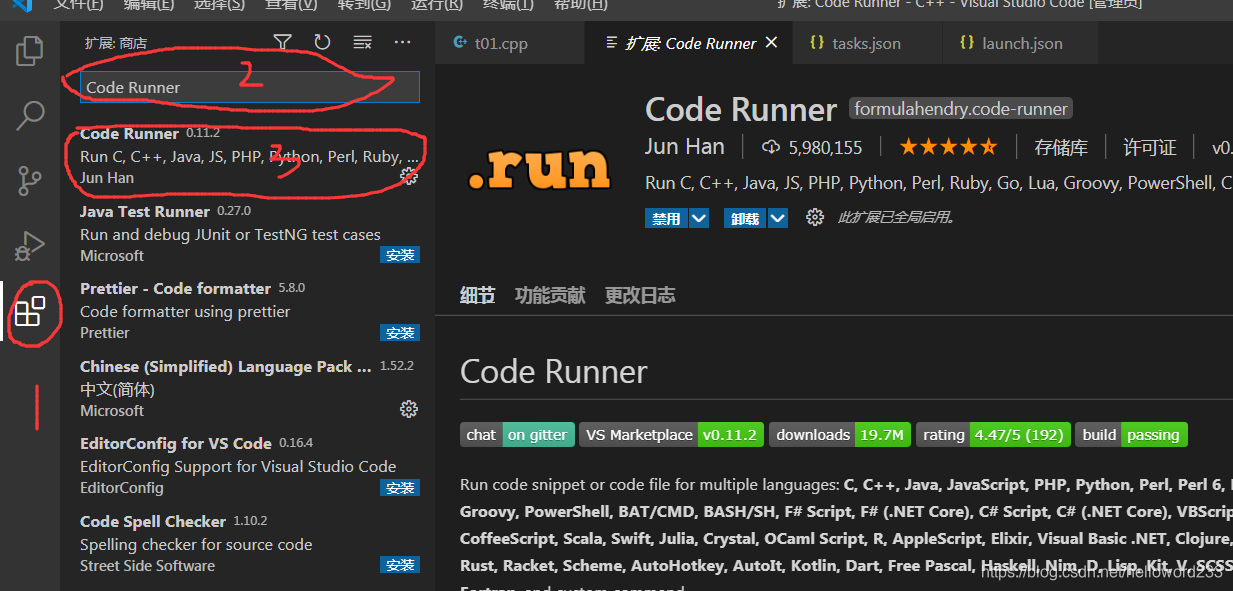Refresh the extensions list

(322, 42)
